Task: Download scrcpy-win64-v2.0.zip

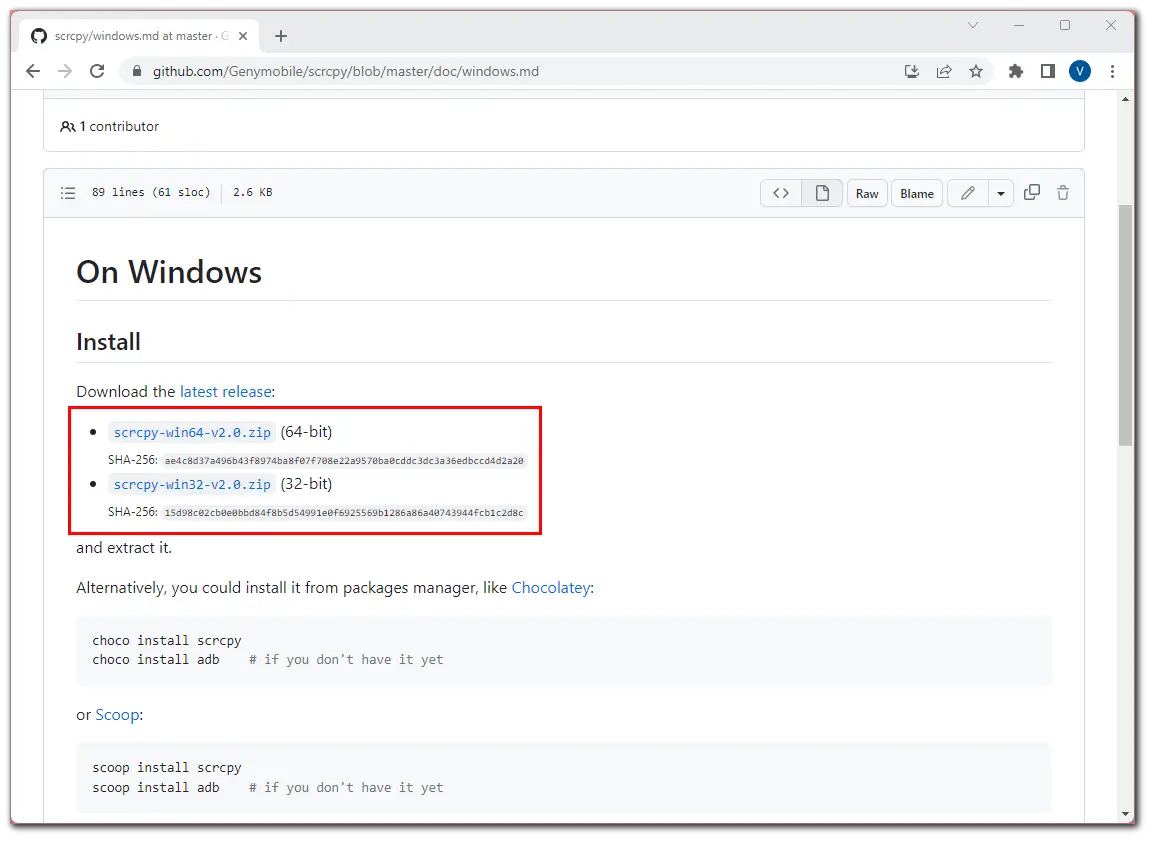Action: click(192, 432)
